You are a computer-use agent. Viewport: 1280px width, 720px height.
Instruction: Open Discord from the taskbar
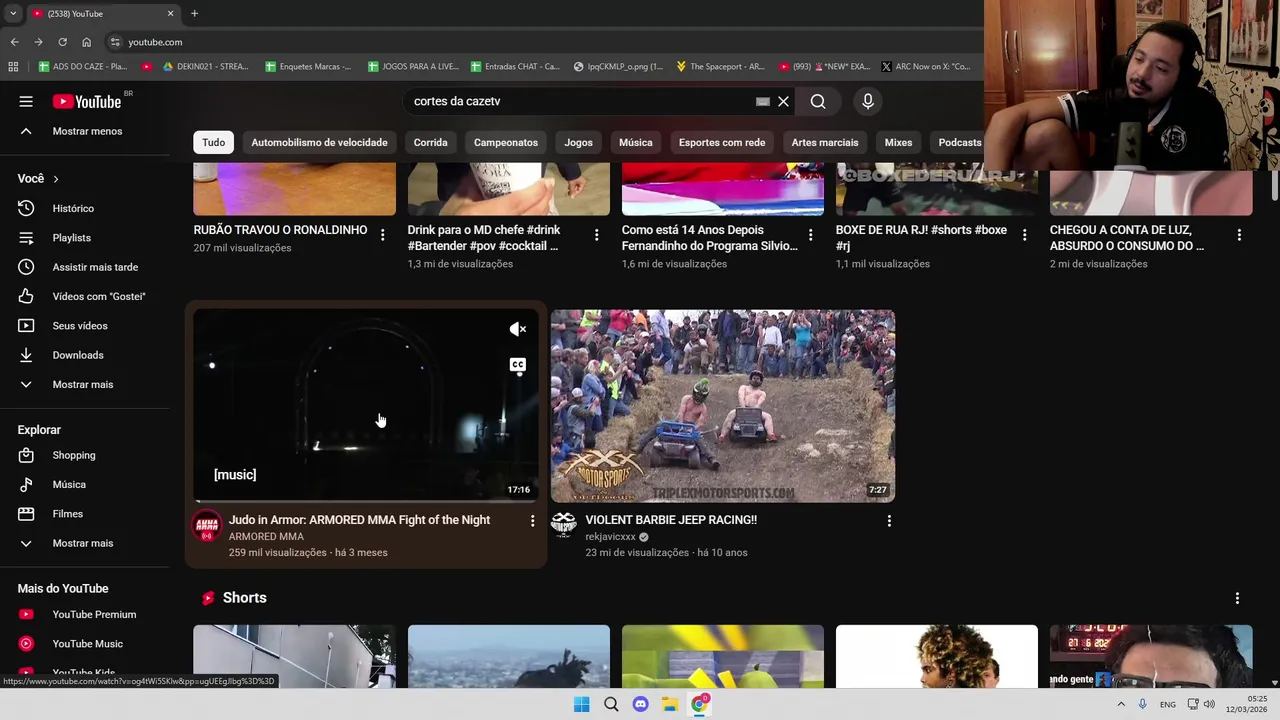(641, 704)
